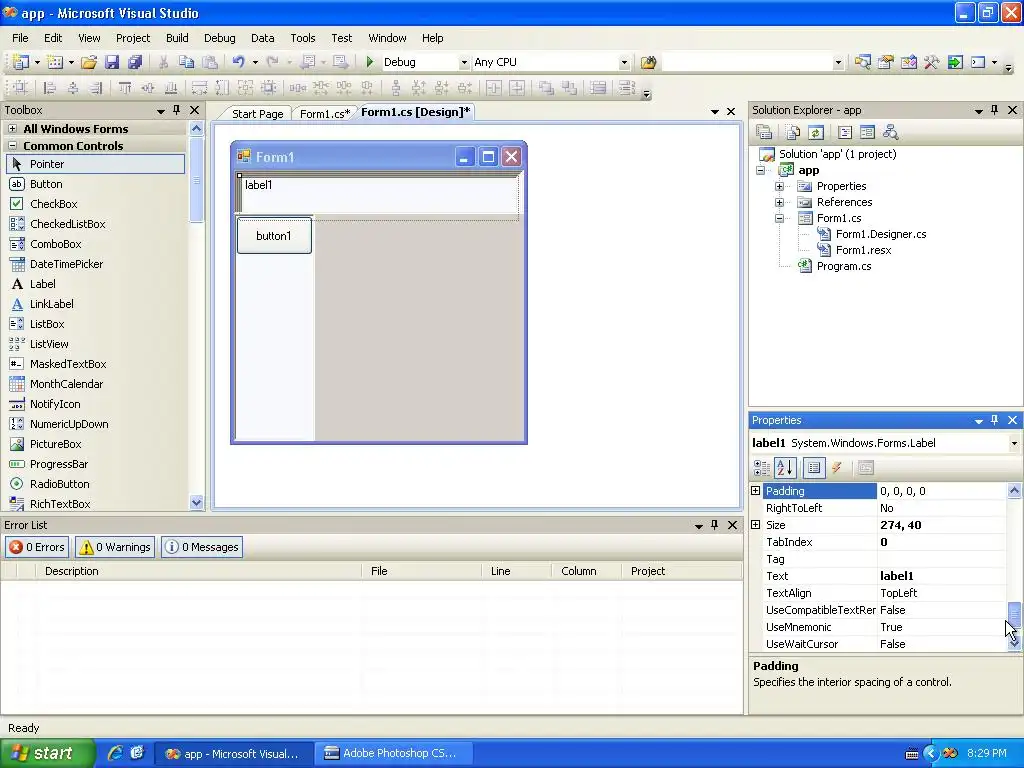Expand the All Windows Forms toolbox group
1024x768 pixels.
[x=12, y=129]
